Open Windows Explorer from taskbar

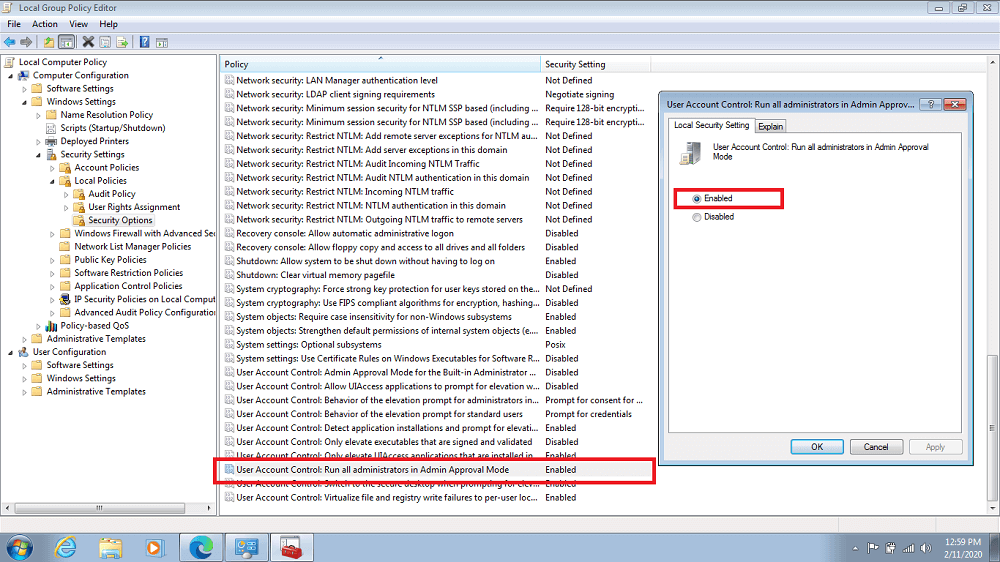pyautogui.click(x=110, y=548)
